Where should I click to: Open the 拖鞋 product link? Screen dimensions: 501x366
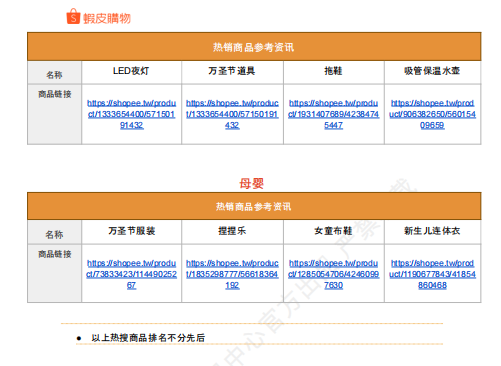coord(333,114)
